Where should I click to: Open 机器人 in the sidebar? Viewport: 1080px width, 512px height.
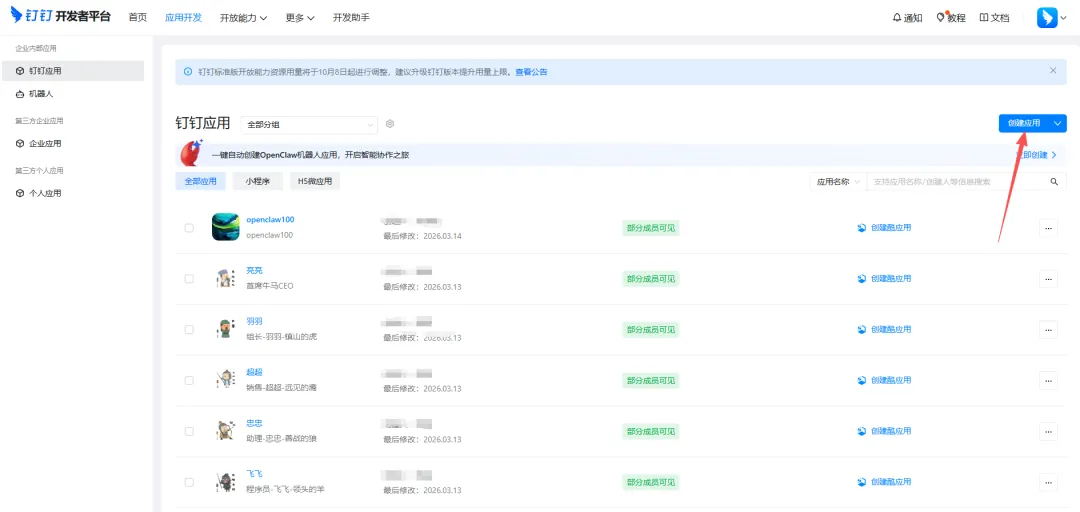(x=73, y=94)
